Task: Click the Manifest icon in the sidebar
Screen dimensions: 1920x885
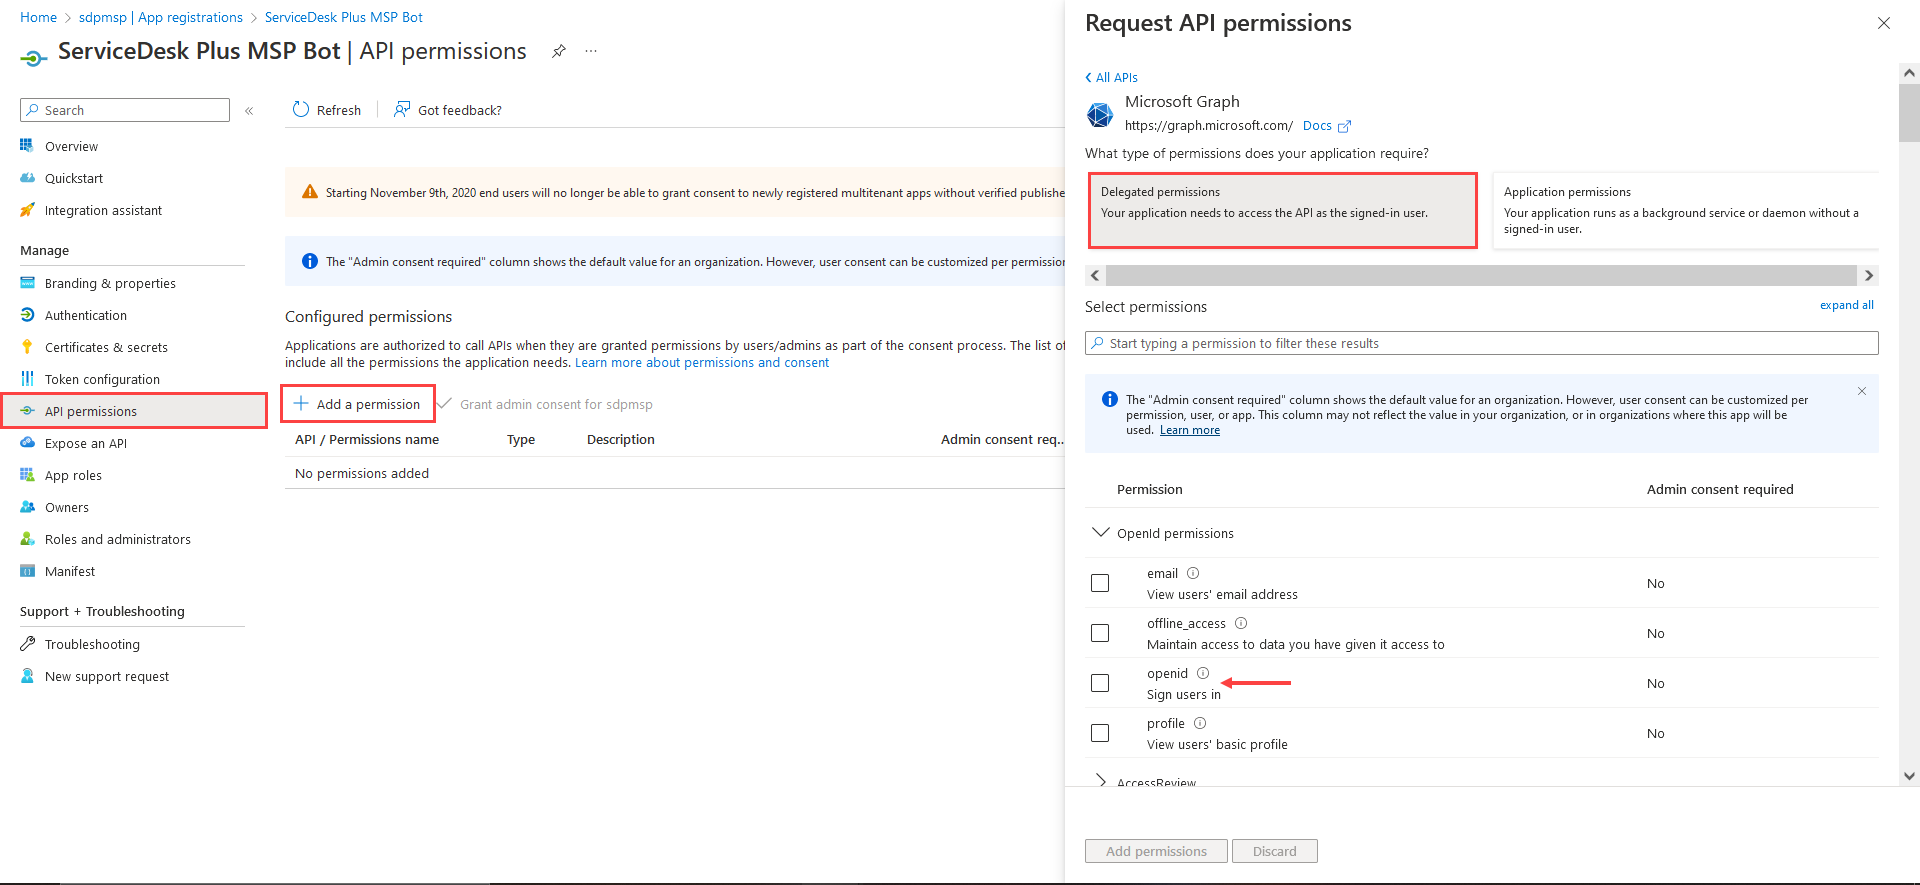Action: 27,571
